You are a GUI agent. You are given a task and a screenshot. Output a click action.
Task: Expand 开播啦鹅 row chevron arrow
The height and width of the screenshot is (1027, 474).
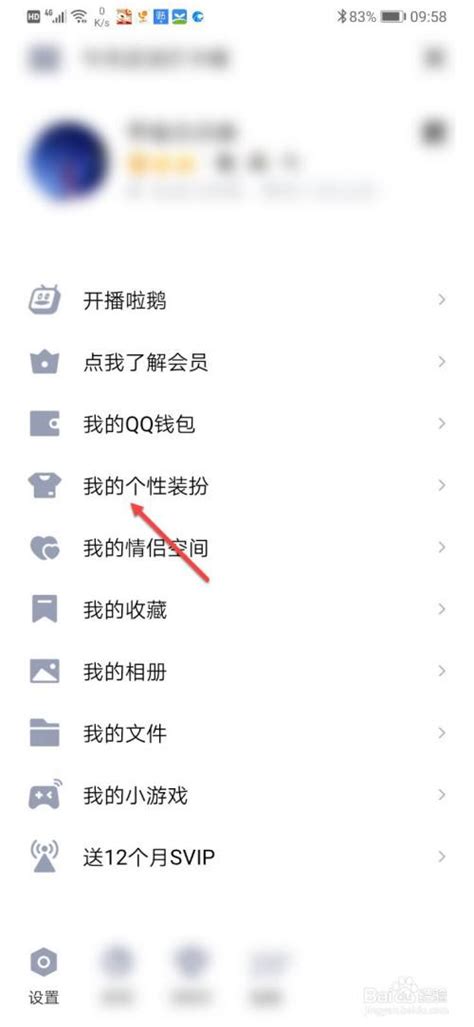tap(442, 300)
